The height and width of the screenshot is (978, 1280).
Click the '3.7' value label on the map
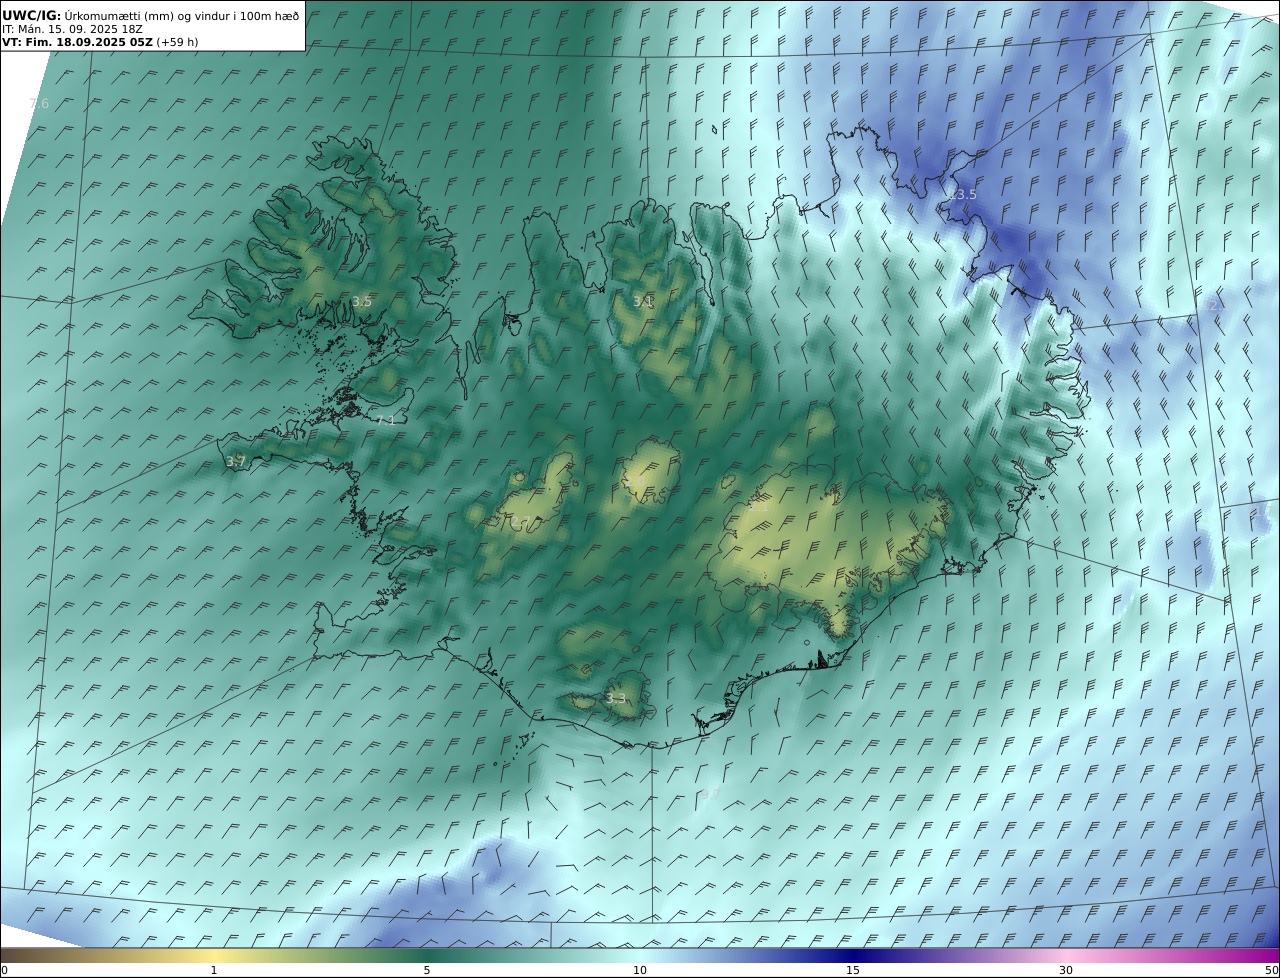[x=235, y=461]
